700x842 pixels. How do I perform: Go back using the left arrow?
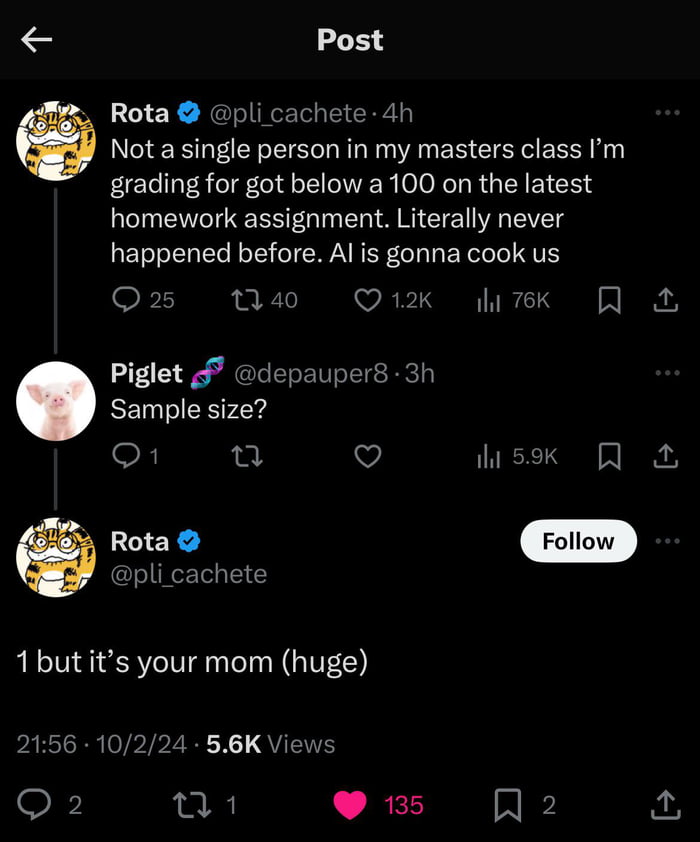coord(37,39)
